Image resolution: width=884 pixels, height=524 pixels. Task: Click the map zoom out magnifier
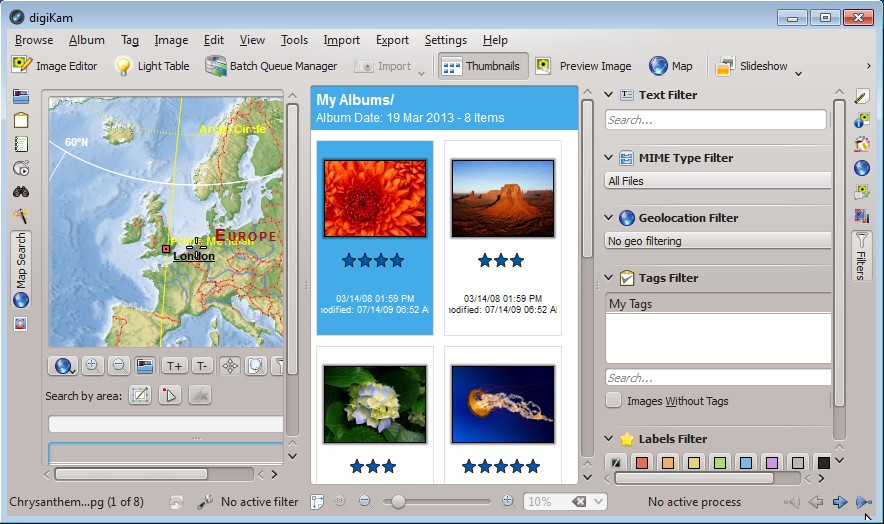click(x=118, y=366)
